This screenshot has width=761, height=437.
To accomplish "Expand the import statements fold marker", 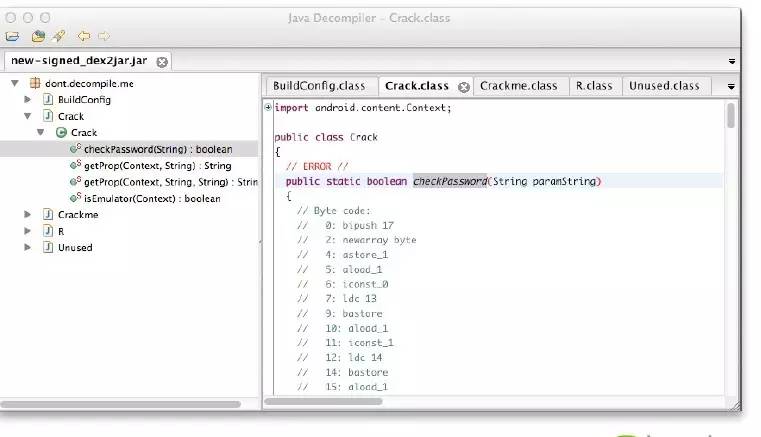I will coord(268,108).
